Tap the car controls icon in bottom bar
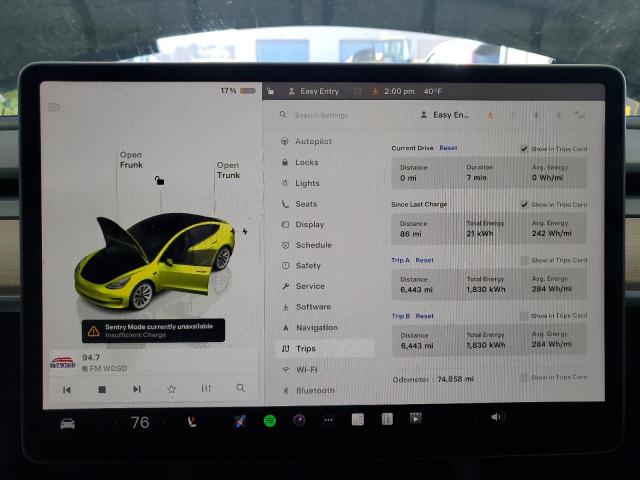The image size is (640, 480). 67,424
